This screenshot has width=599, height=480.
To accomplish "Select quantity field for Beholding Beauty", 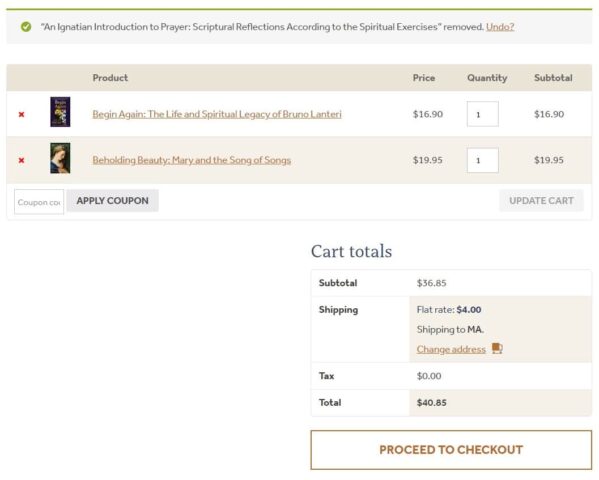I will [x=482, y=160].
